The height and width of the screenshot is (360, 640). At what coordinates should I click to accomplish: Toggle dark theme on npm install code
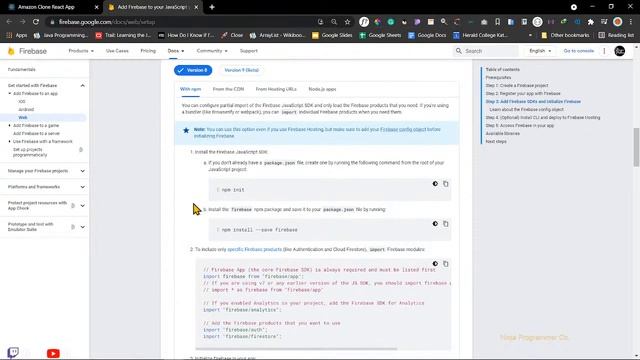click(x=435, y=224)
